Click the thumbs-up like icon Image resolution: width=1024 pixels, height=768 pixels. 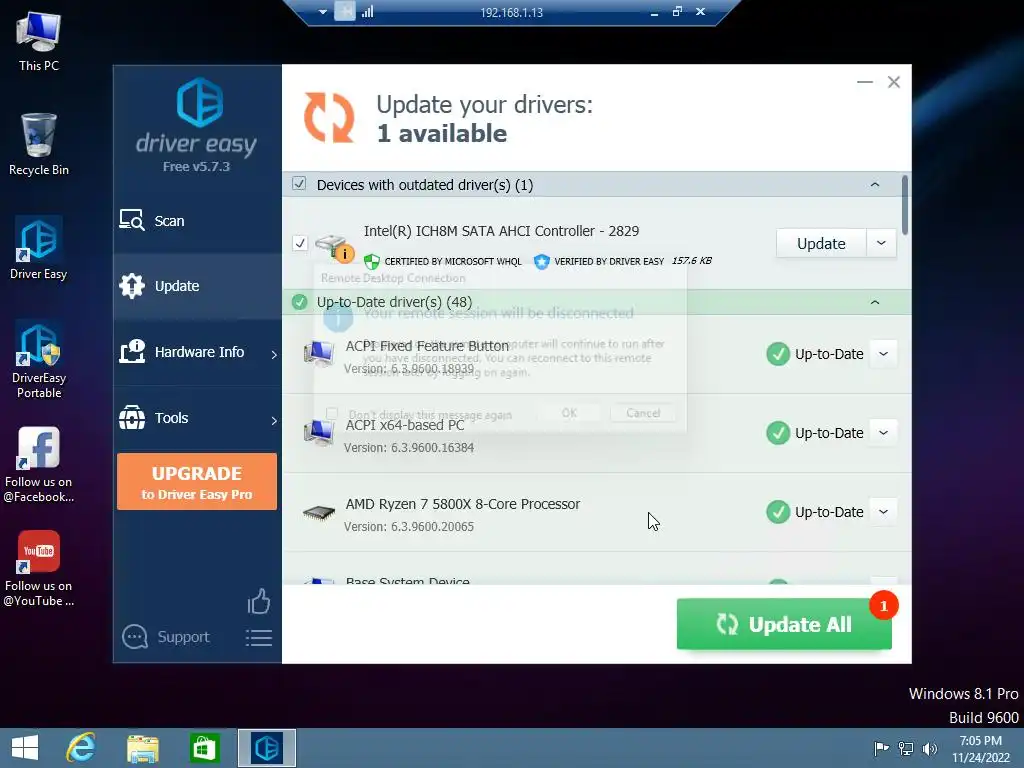(x=259, y=601)
